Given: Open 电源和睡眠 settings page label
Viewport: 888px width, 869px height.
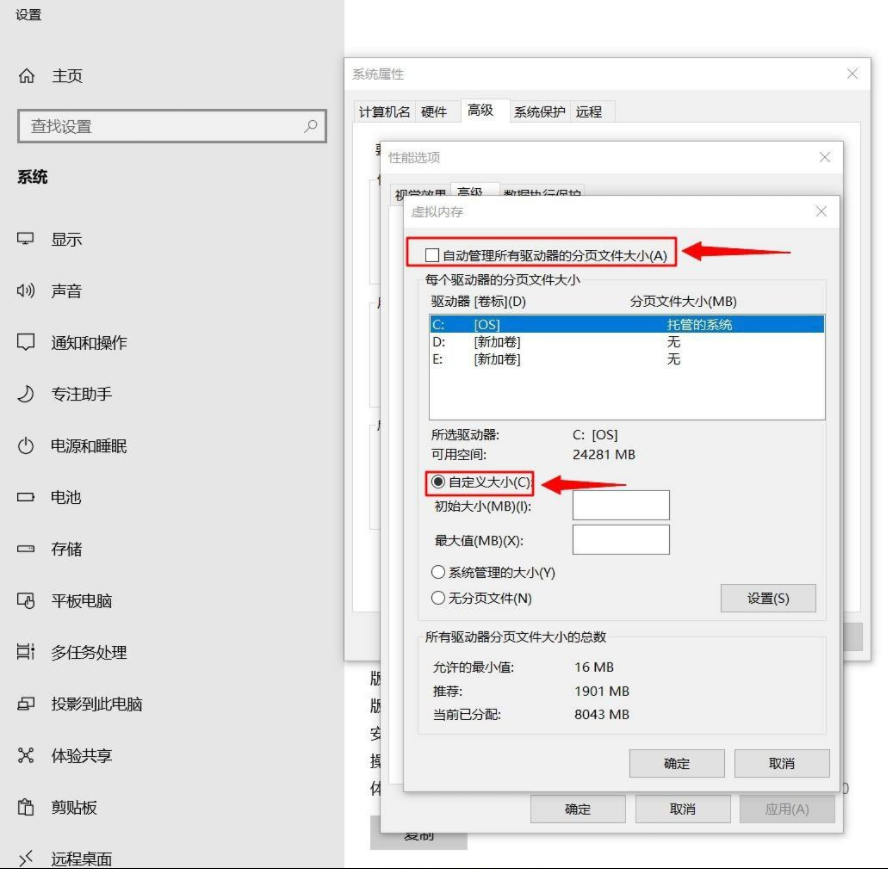Looking at the screenshot, I should (x=89, y=446).
